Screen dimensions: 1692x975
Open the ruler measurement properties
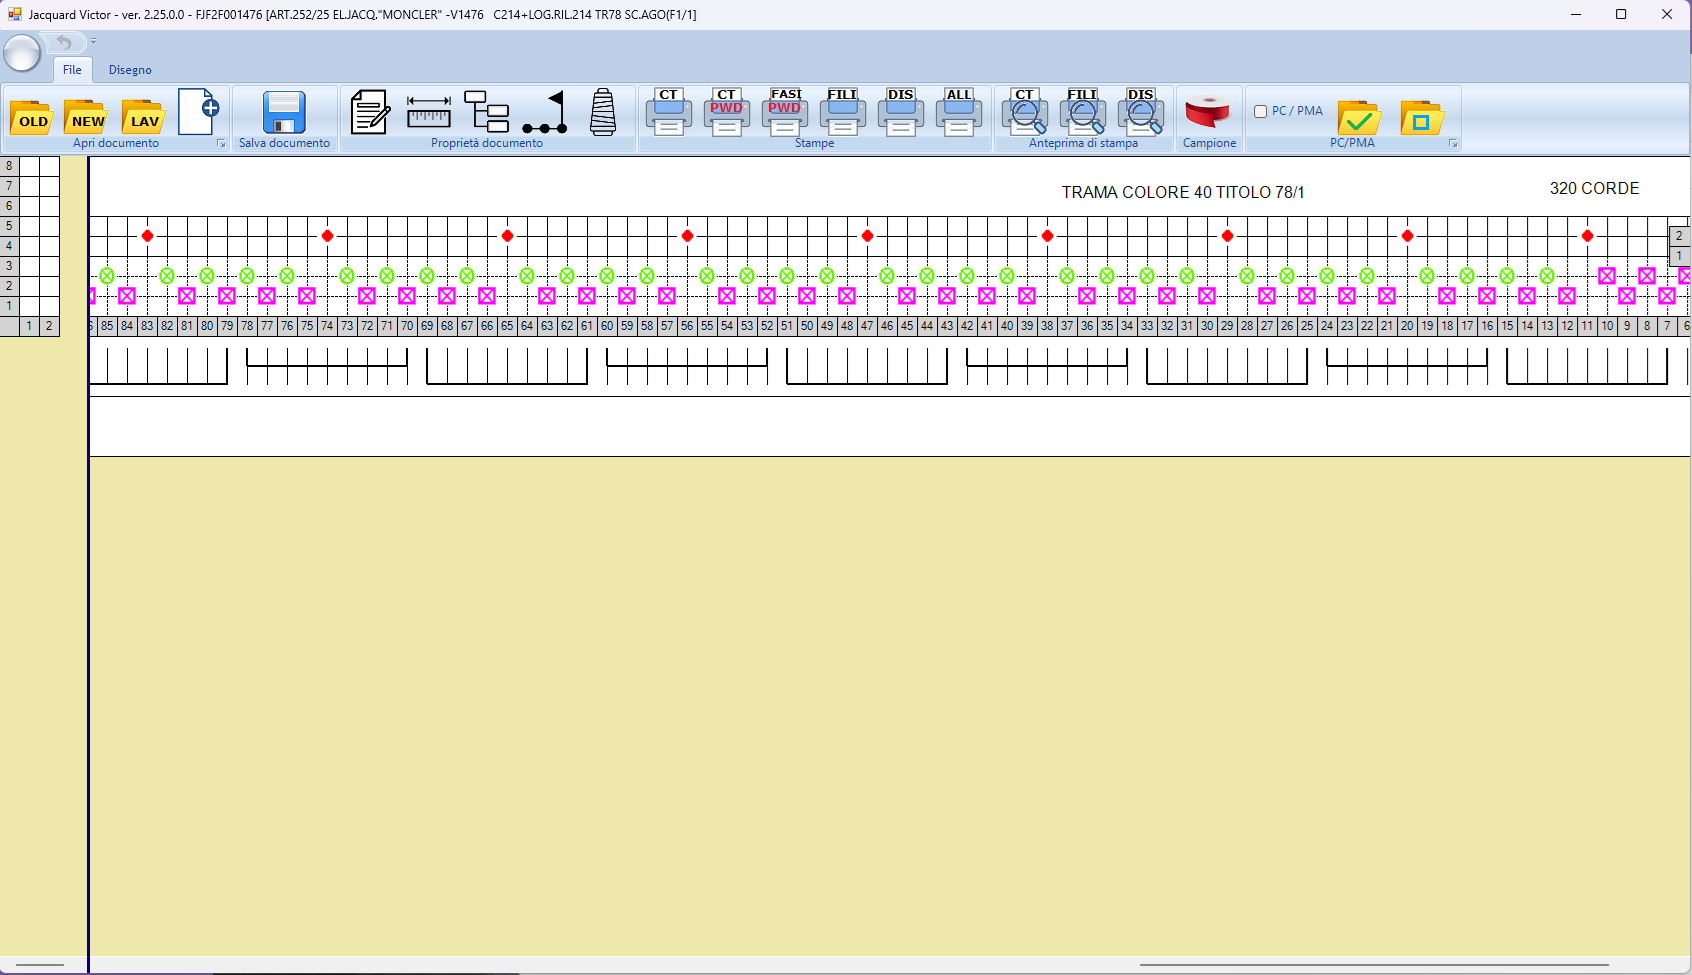(429, 112)
